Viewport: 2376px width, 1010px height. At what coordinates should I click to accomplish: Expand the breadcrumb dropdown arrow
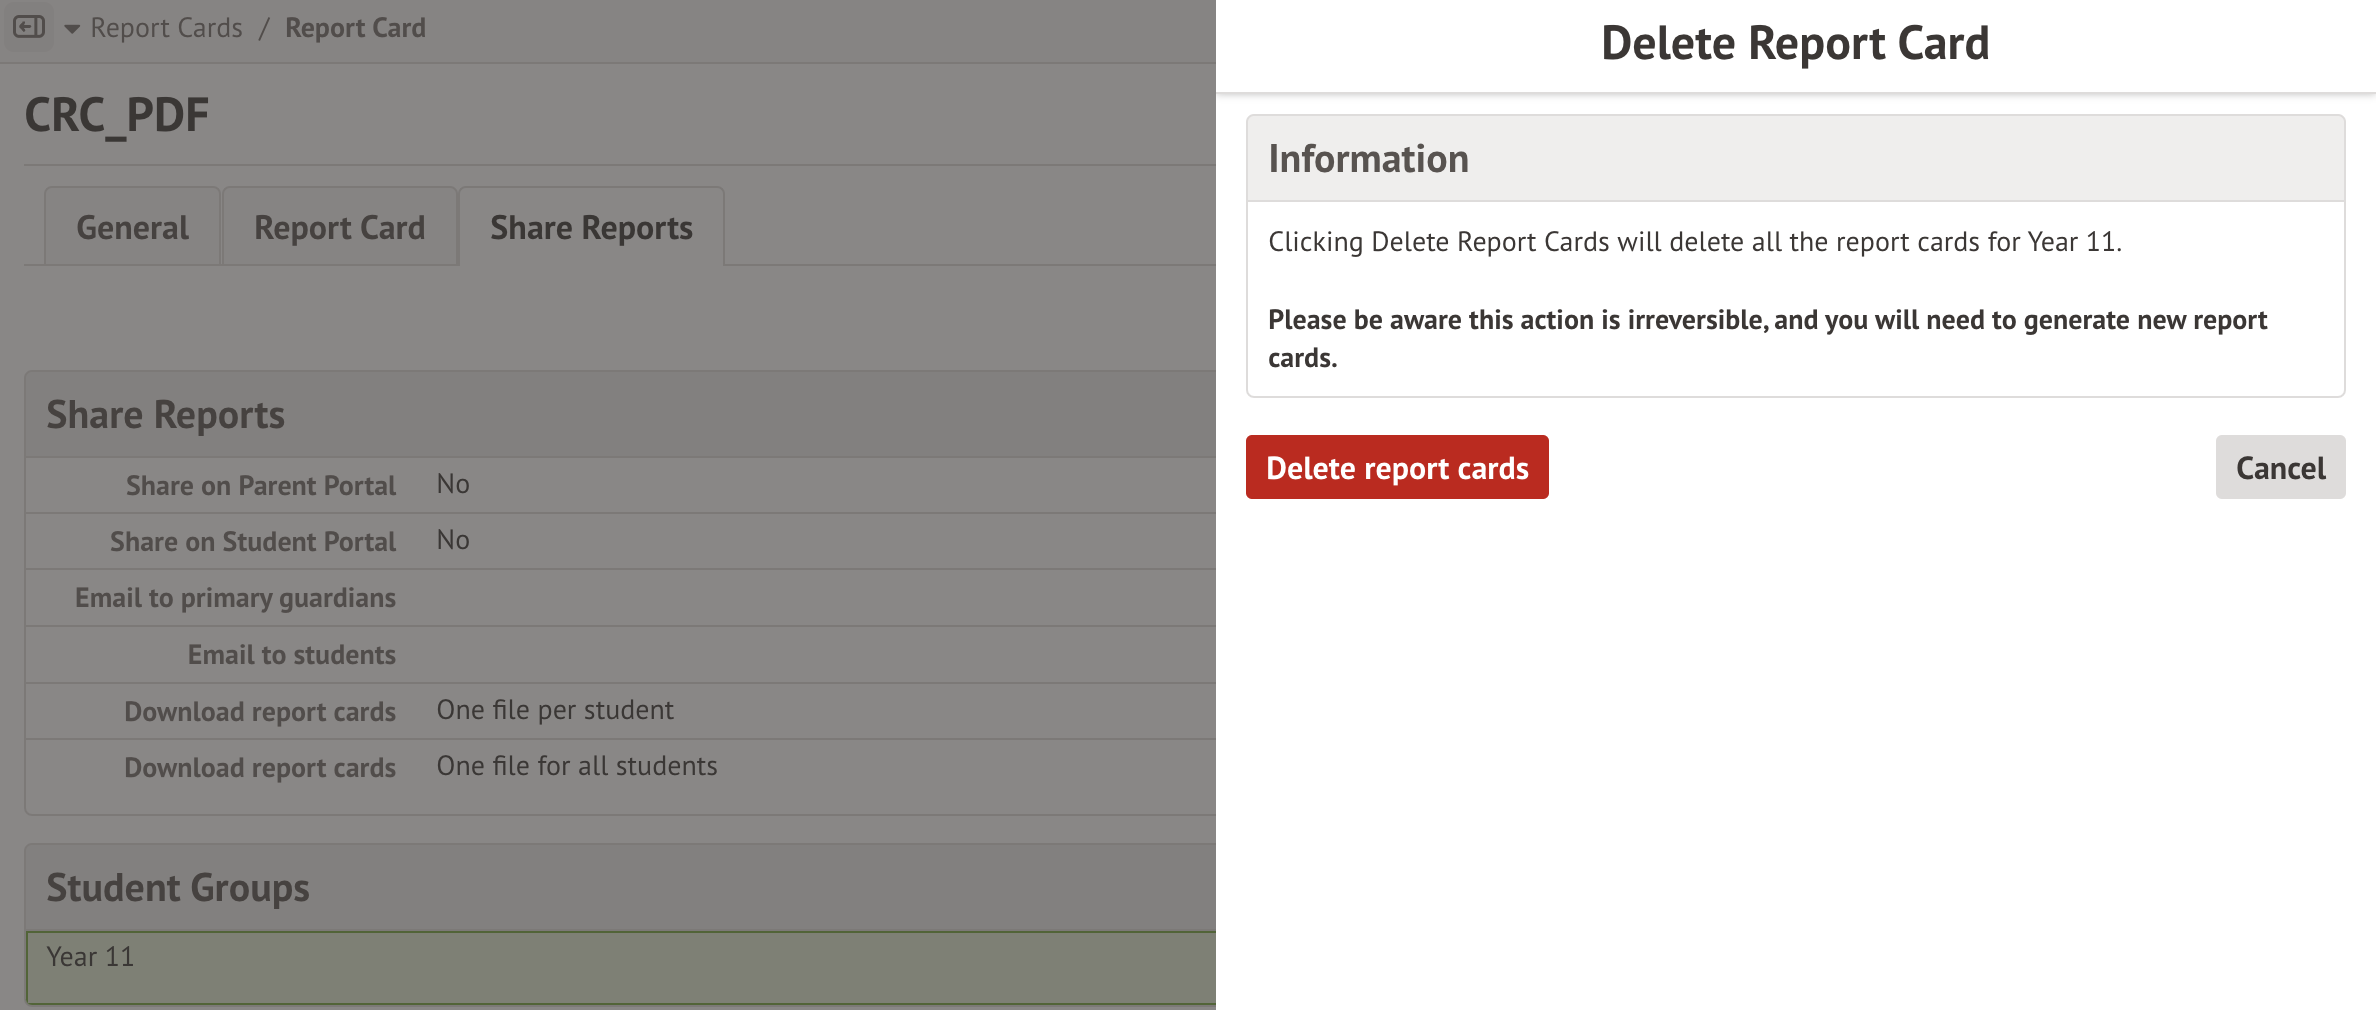click(72, 29)
